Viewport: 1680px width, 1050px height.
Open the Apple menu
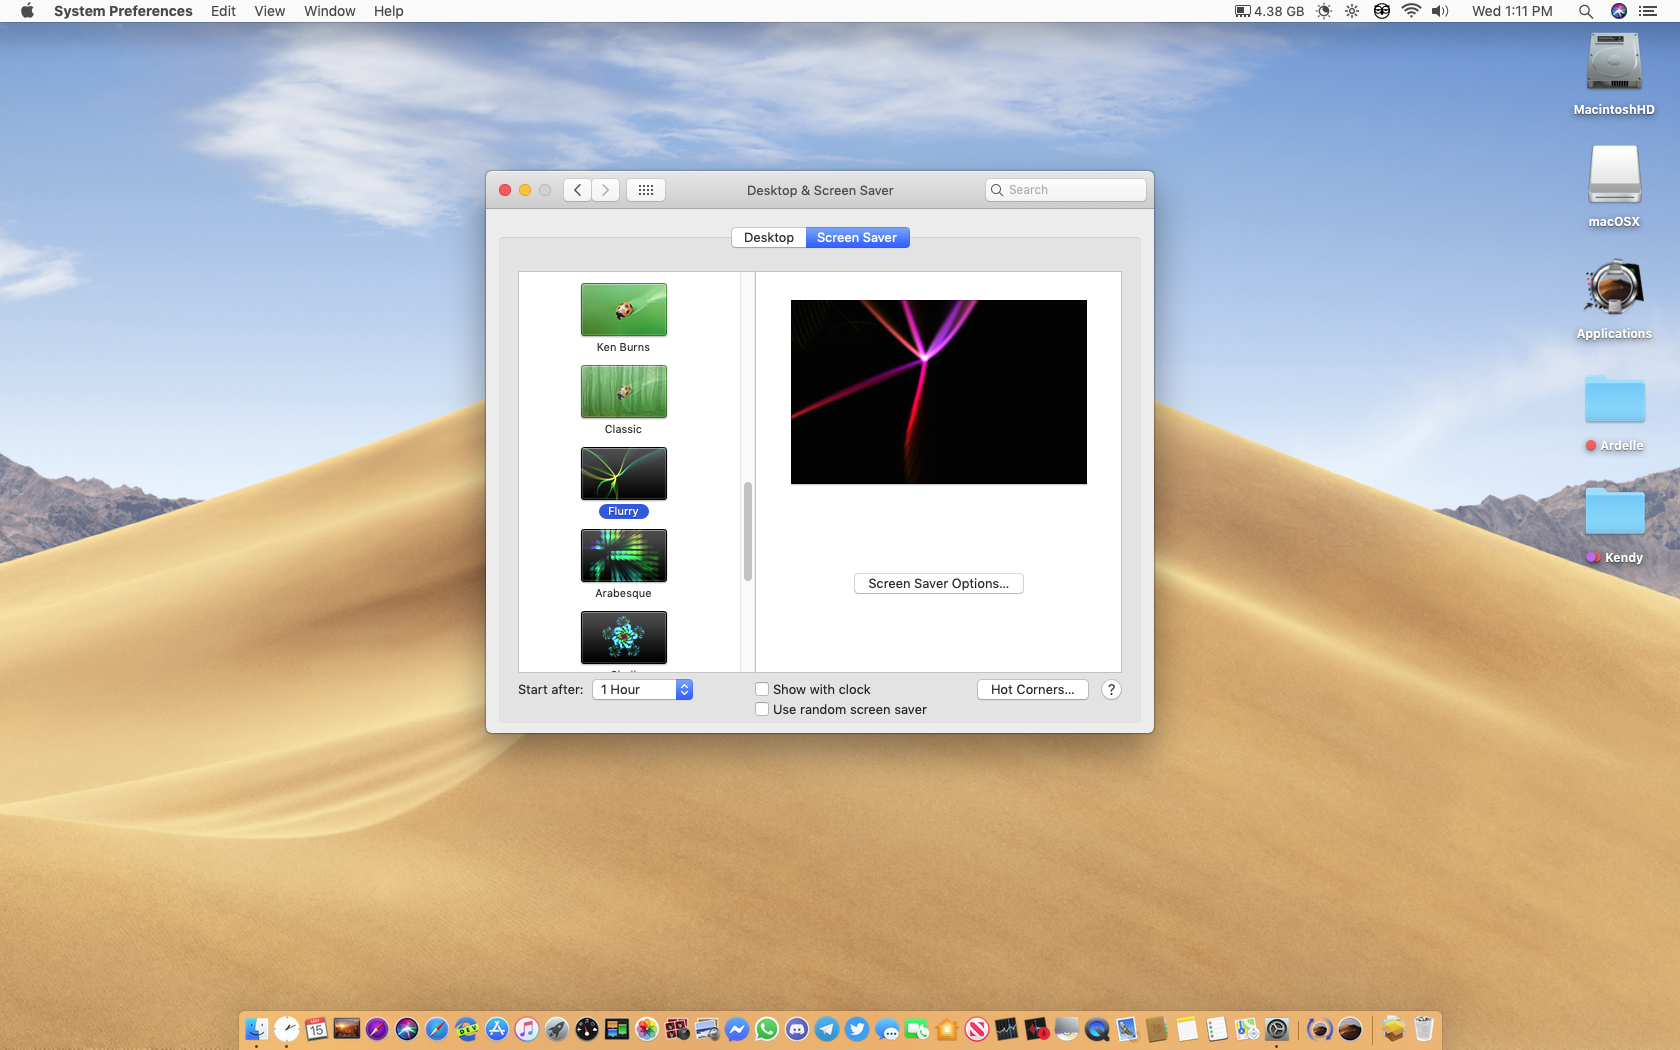[27, 11]
